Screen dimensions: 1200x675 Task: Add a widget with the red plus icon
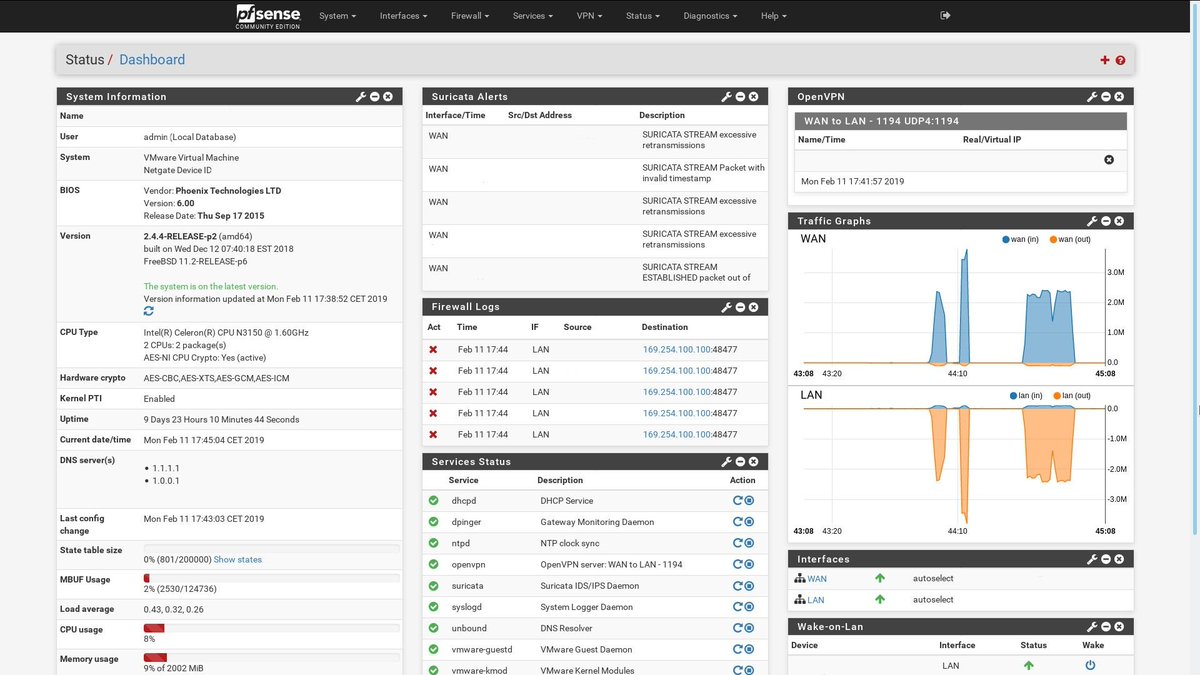1105,60
